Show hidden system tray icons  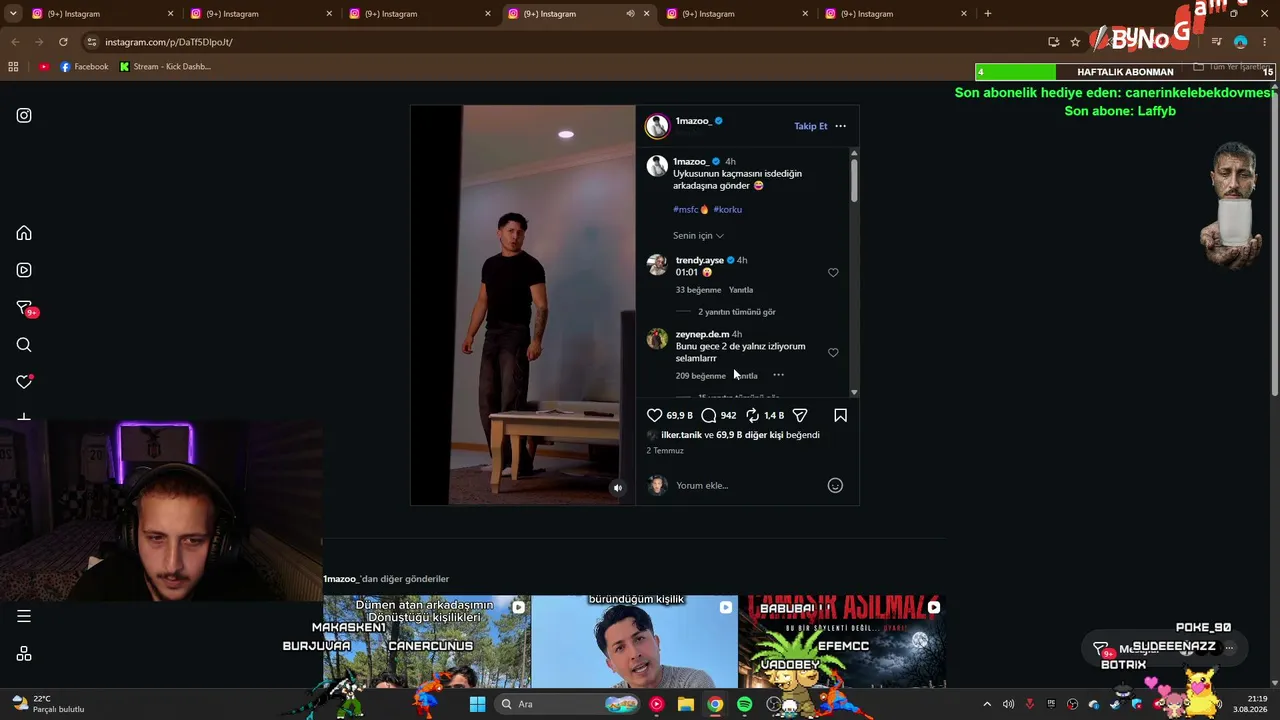[x=987, y=704]
